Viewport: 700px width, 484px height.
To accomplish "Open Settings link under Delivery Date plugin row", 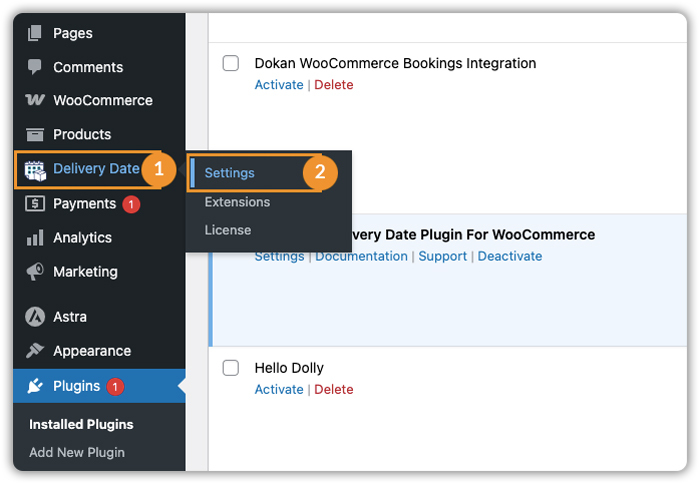I will [279, 257].
